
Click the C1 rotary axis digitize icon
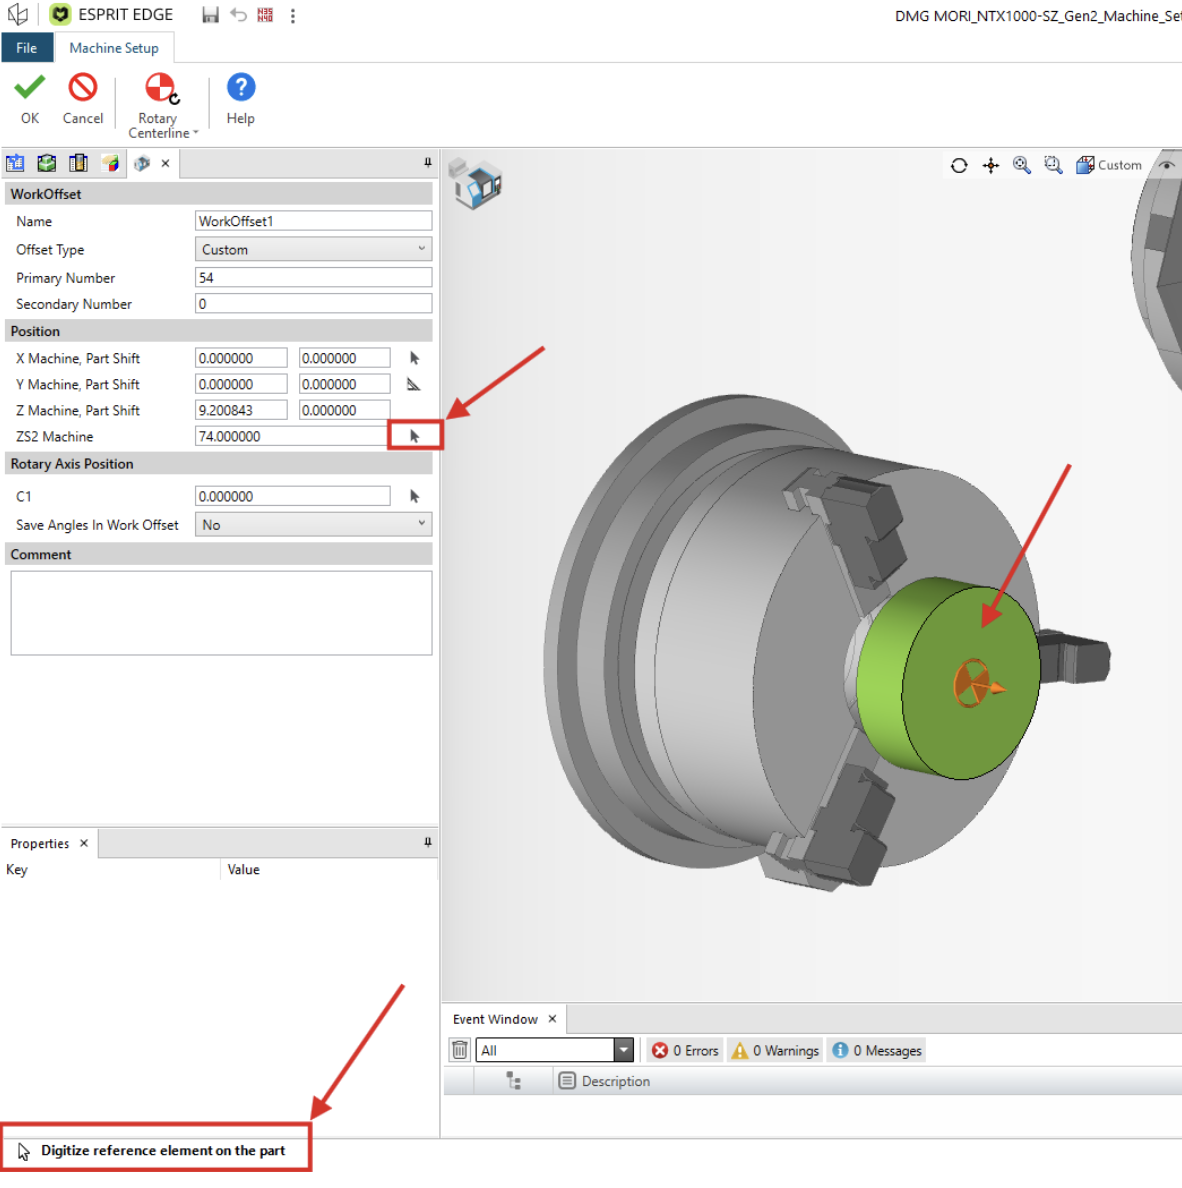point(414,496)
